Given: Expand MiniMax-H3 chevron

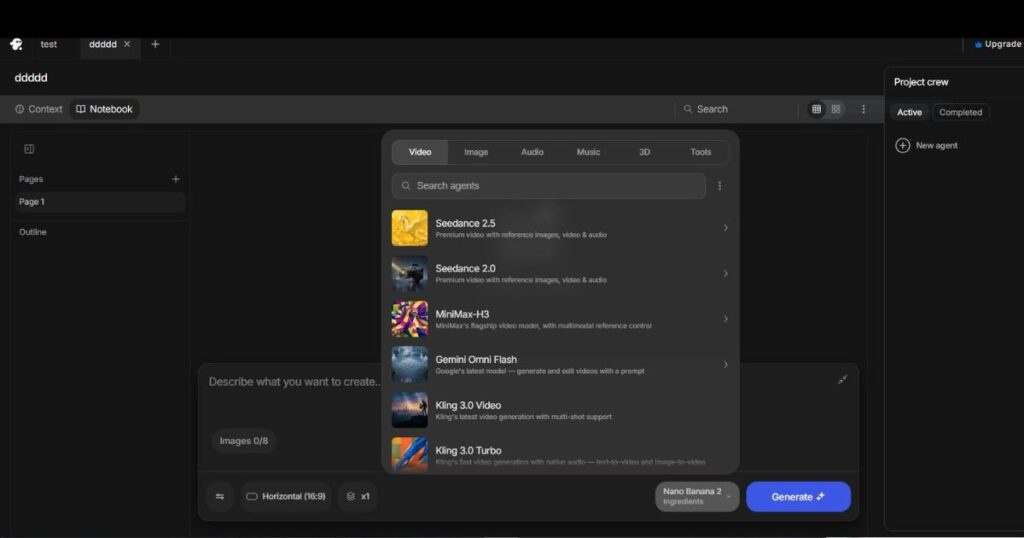Looking at the screenshot, I should pyautogui.click(x=726, y=319).
